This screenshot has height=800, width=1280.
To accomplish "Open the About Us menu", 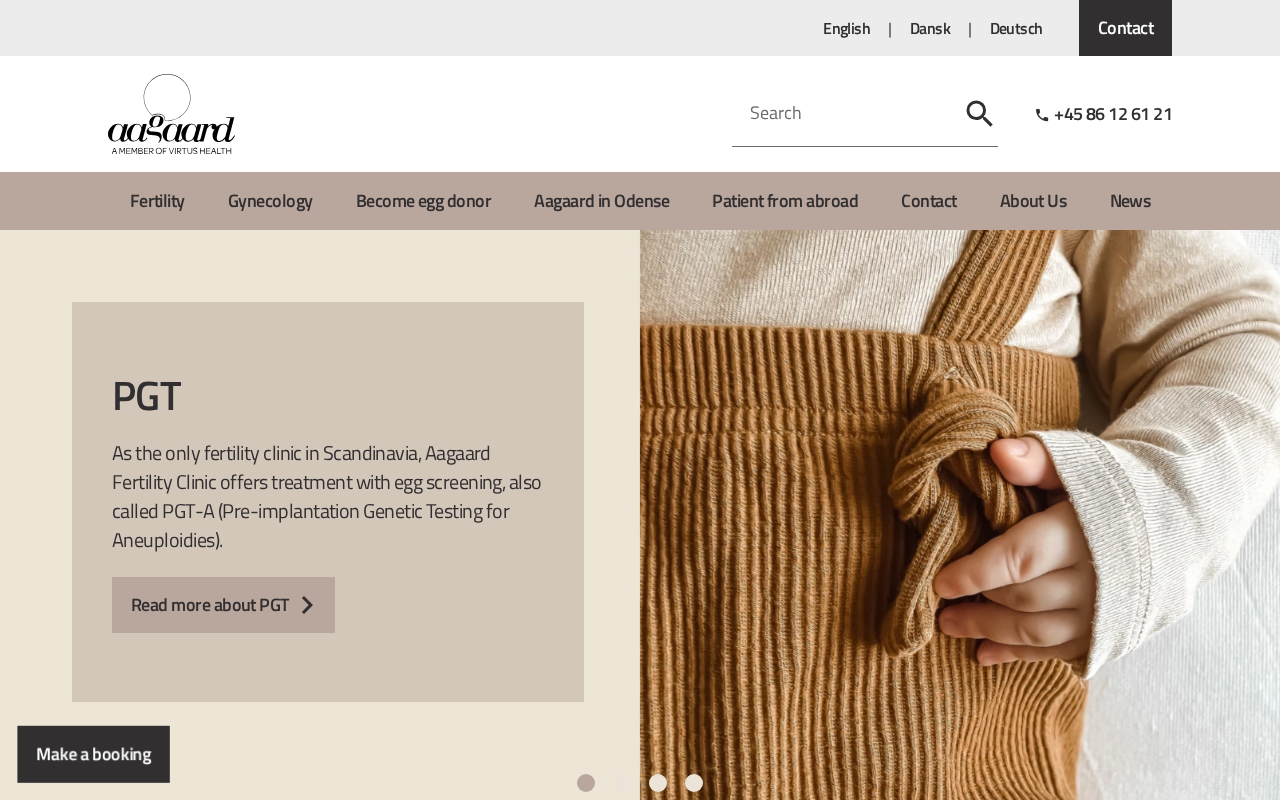I will [x=1033, y=201].
